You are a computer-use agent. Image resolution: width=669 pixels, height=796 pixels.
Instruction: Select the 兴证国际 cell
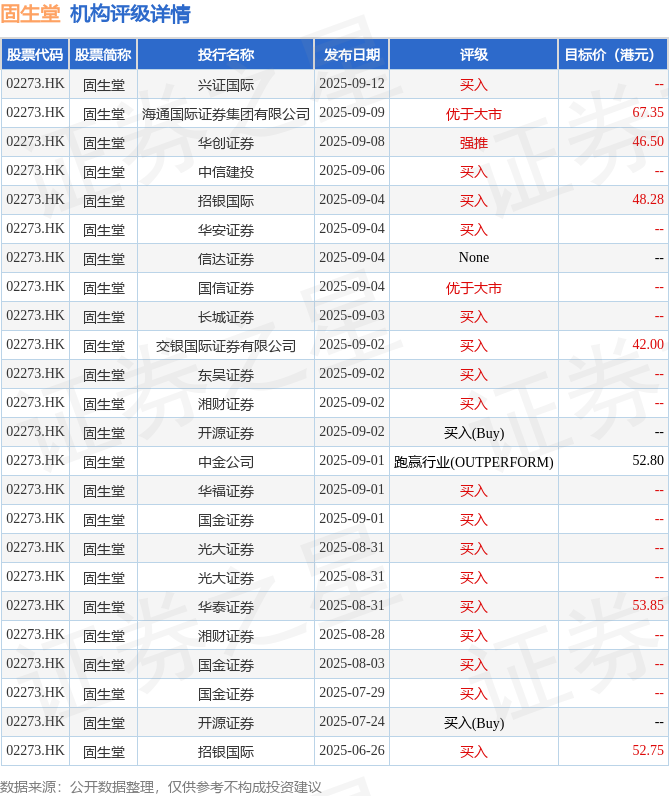point(225,85)
